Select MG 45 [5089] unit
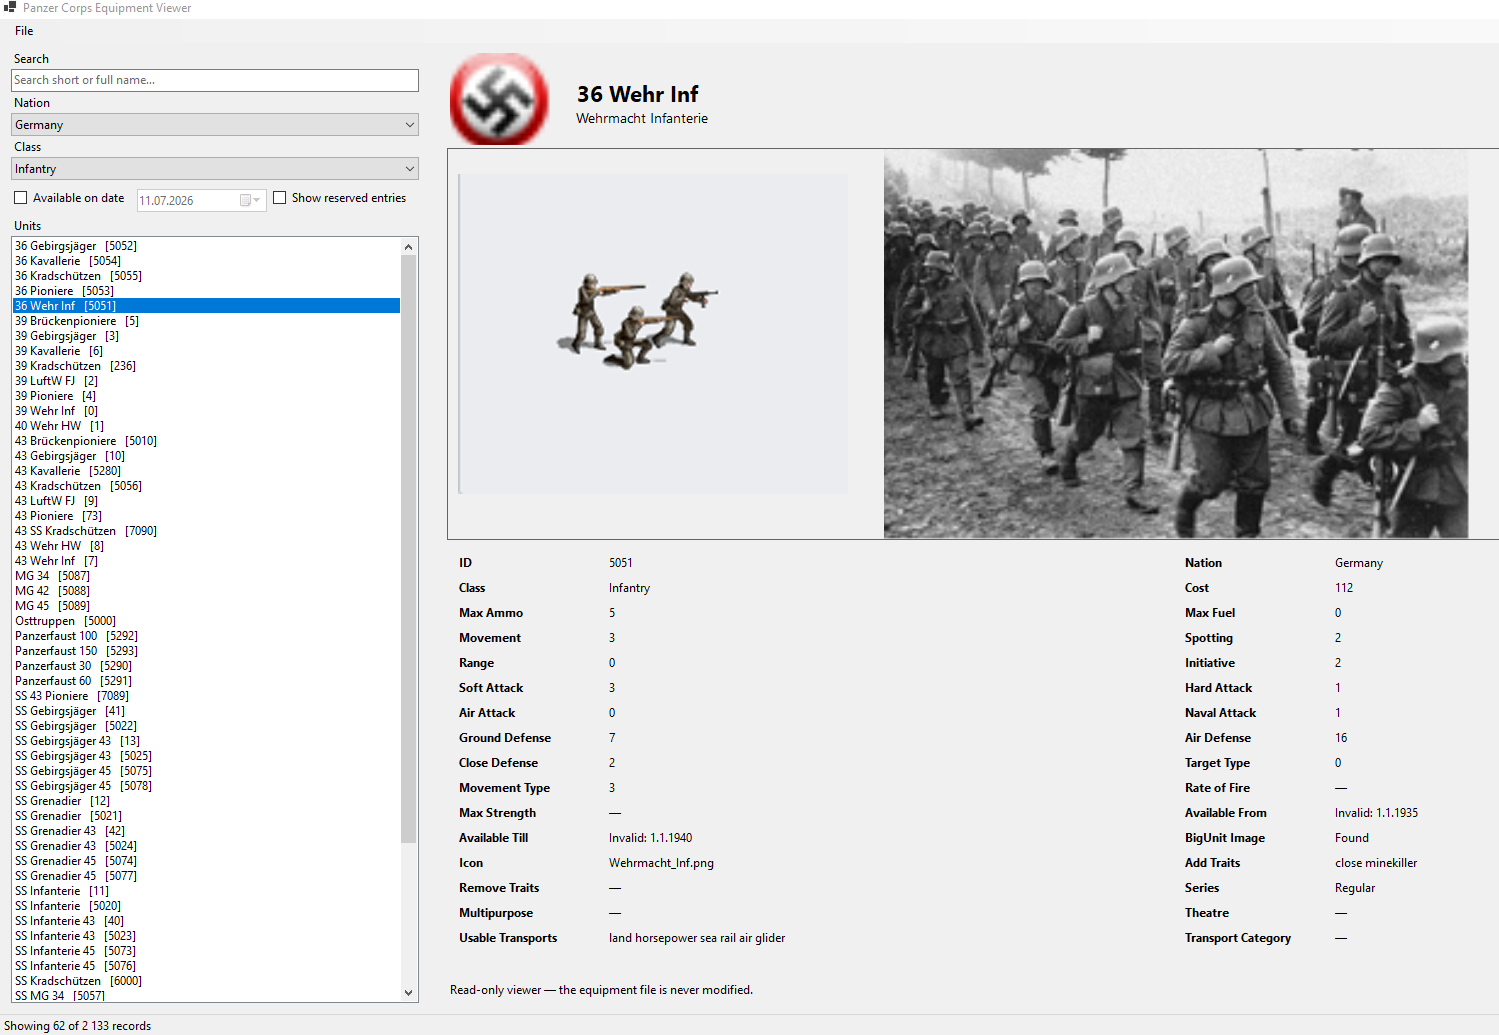Viewport: 1499px width, 1035px height. point(206,606)
